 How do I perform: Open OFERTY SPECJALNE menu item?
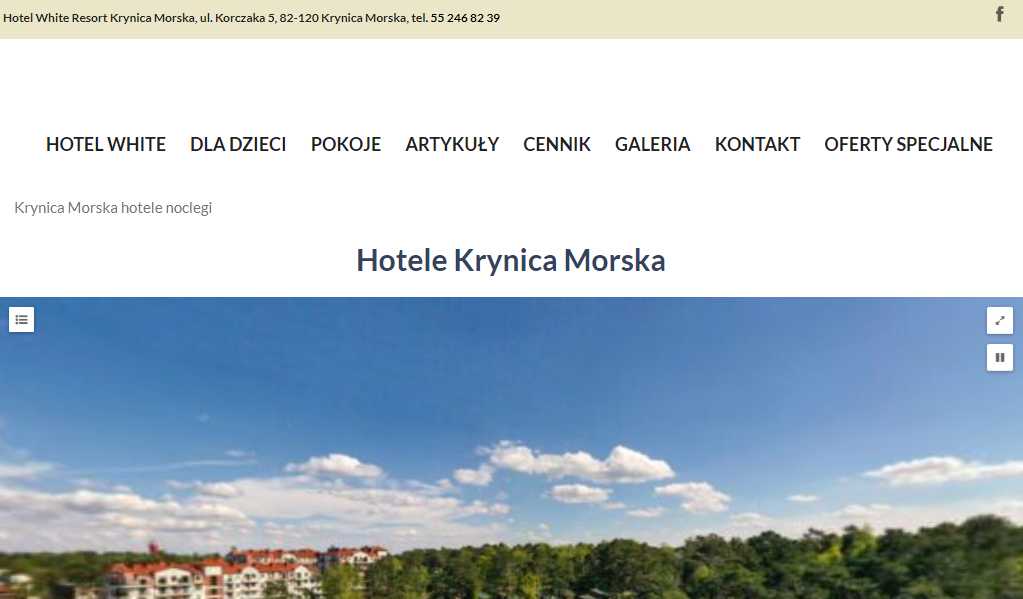point(908,144)
